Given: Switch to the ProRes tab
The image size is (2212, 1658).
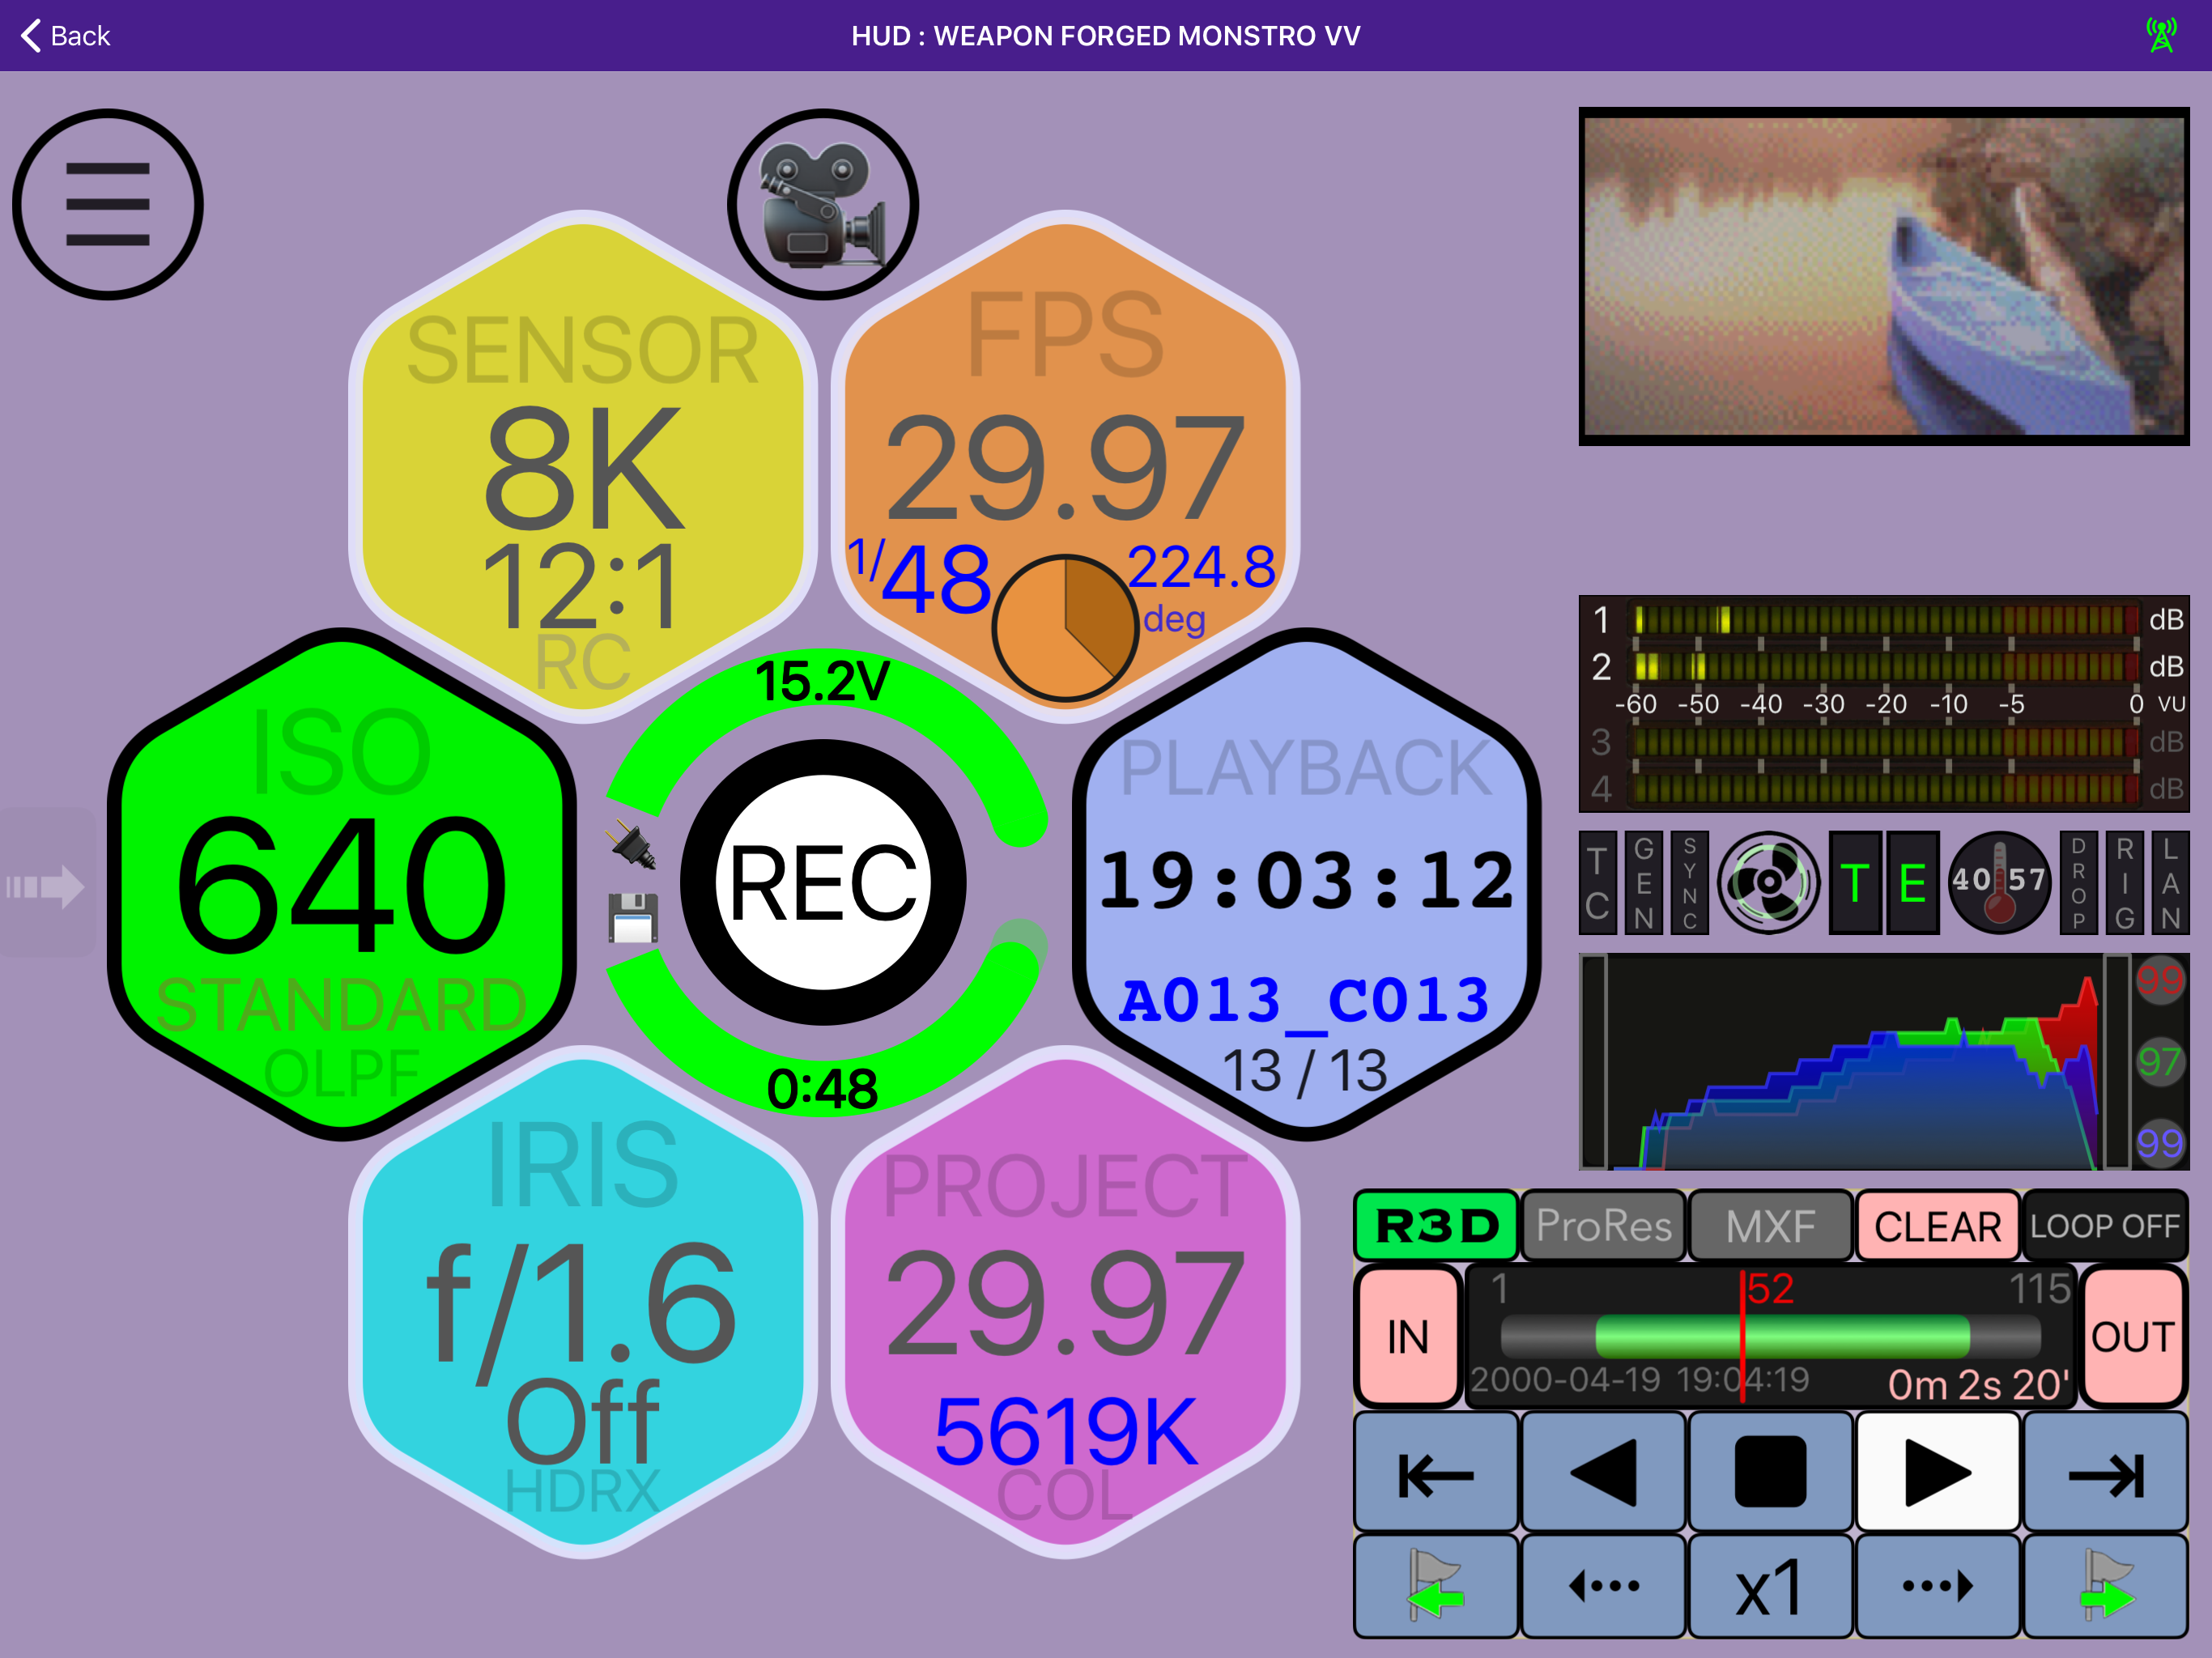Looking at the screenshot, I should click(x=1603, y=1226).
